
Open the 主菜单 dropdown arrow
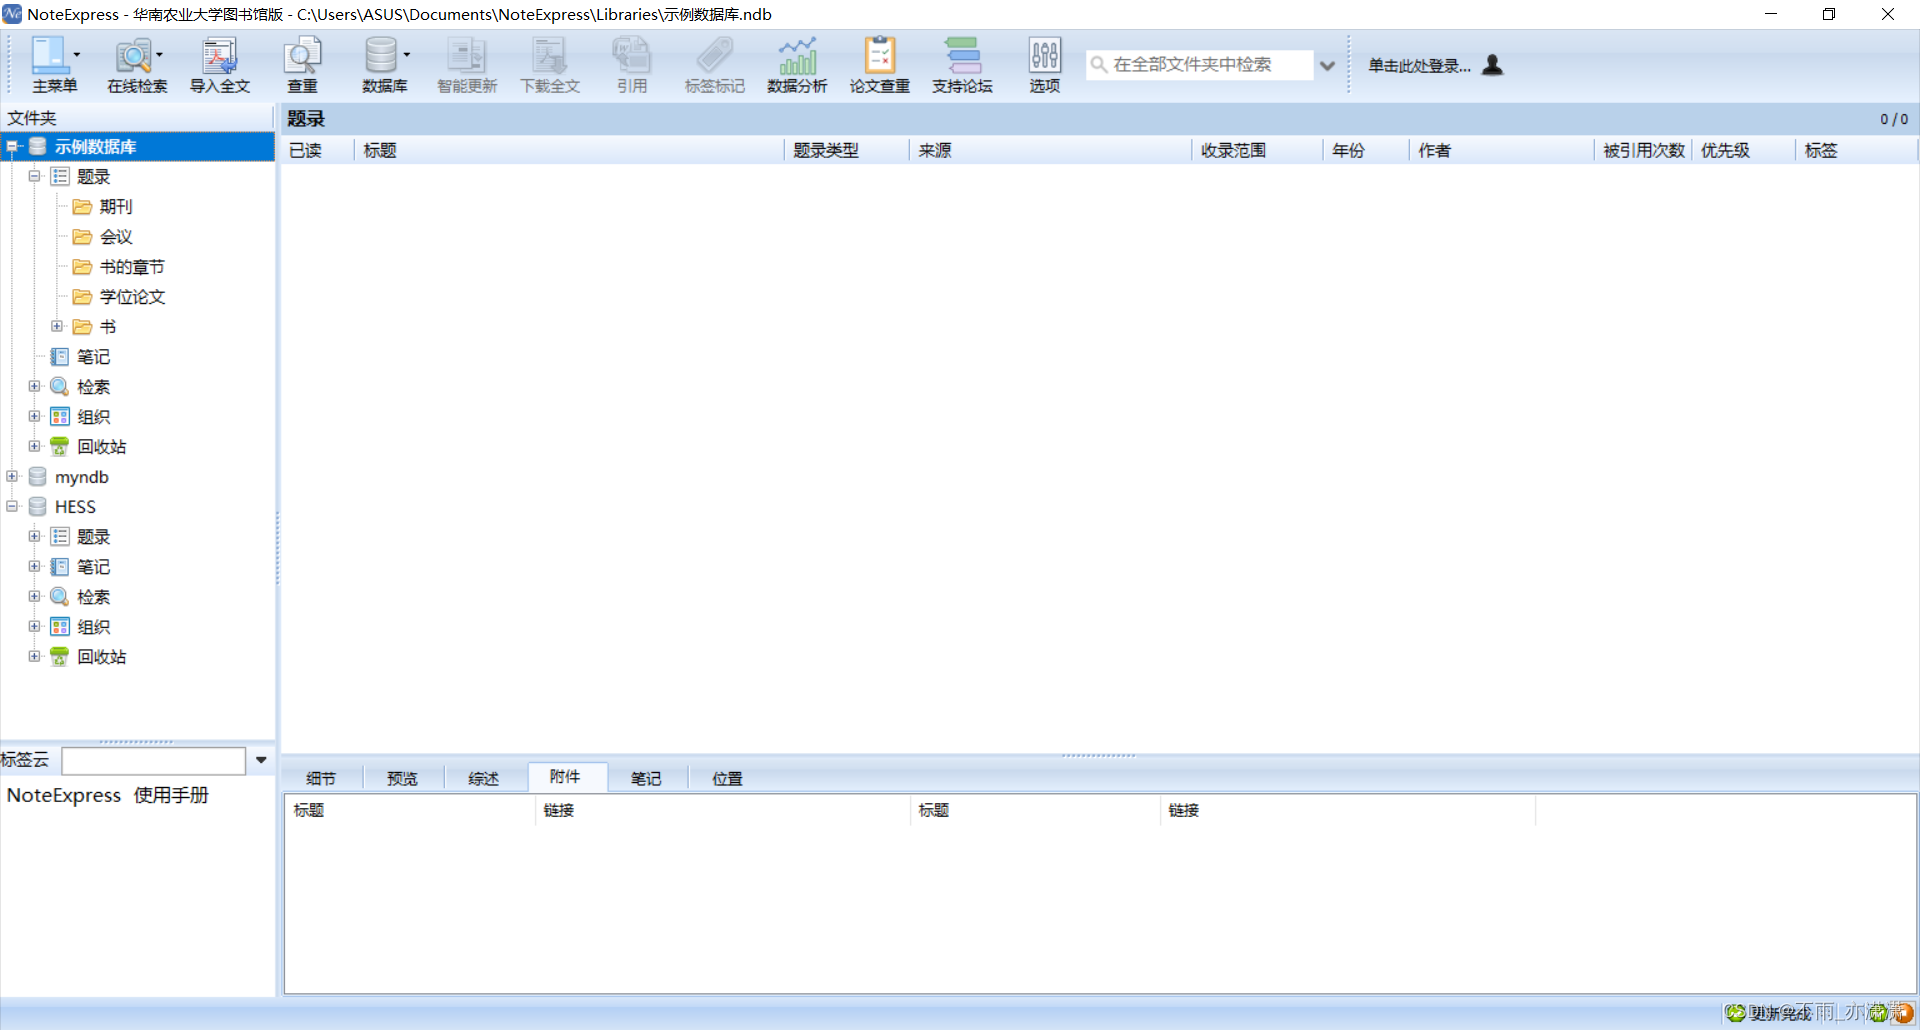pos(77,55)
